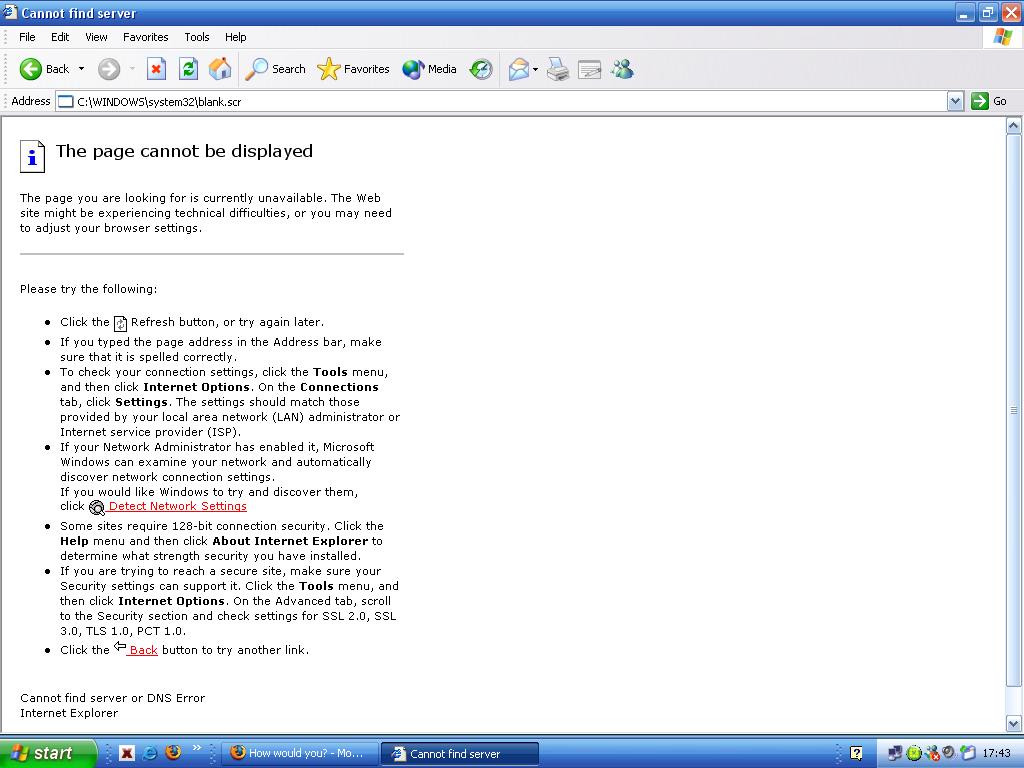This screenshot has height=768, width=1024.
Task: Open the Back button history dropdown arrow
Action: click(x=81, y=69)
